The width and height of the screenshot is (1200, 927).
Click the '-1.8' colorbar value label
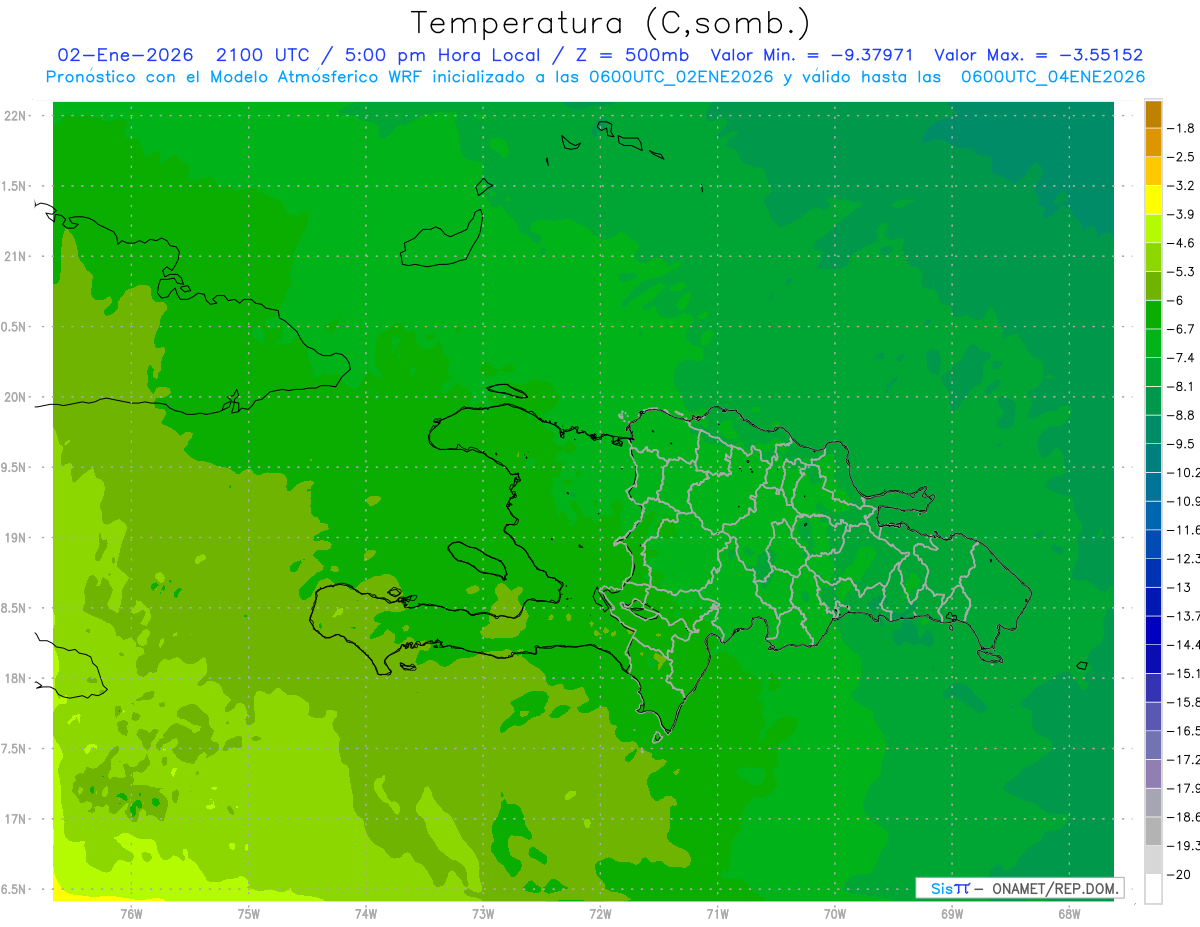point(1182,128)
